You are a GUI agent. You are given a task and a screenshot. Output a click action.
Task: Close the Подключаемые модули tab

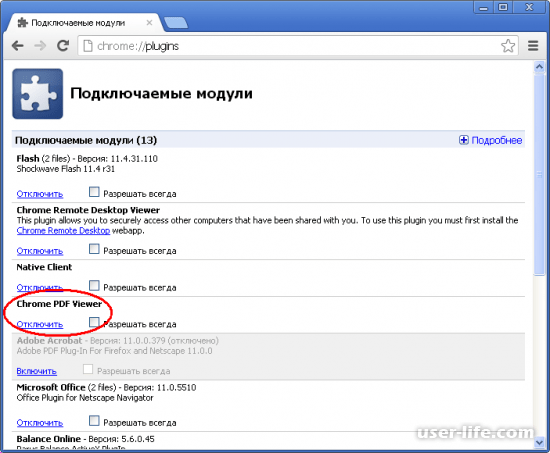point(149,23)
